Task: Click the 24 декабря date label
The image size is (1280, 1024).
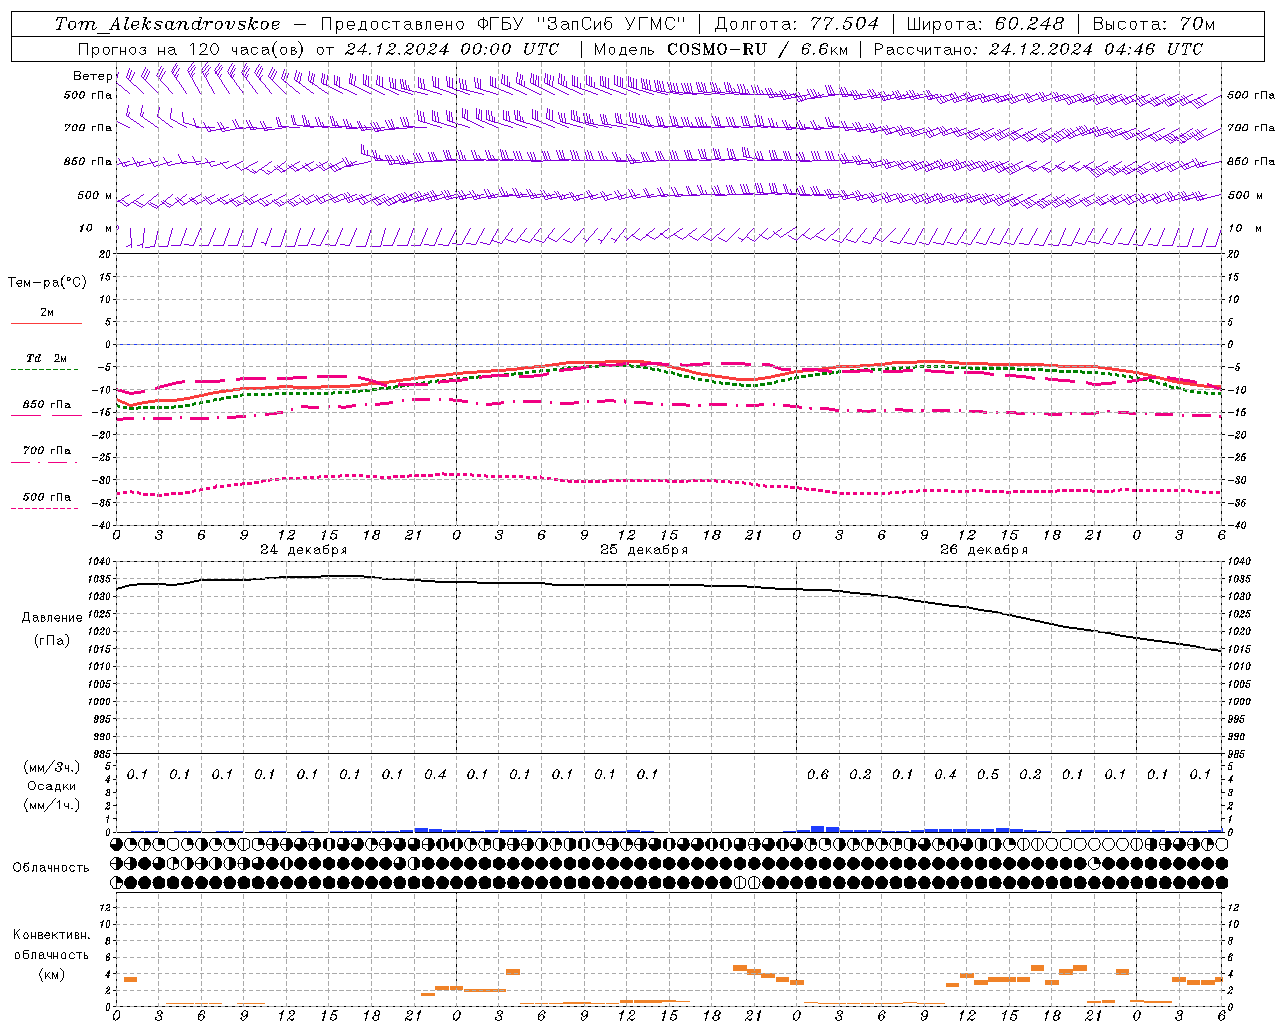Action: [x=303, y=550]
